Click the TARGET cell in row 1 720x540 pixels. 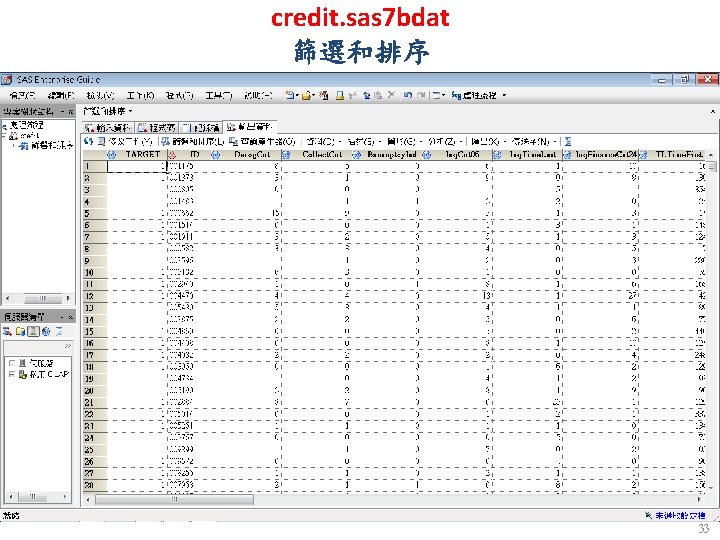click(x=136, y=166)
